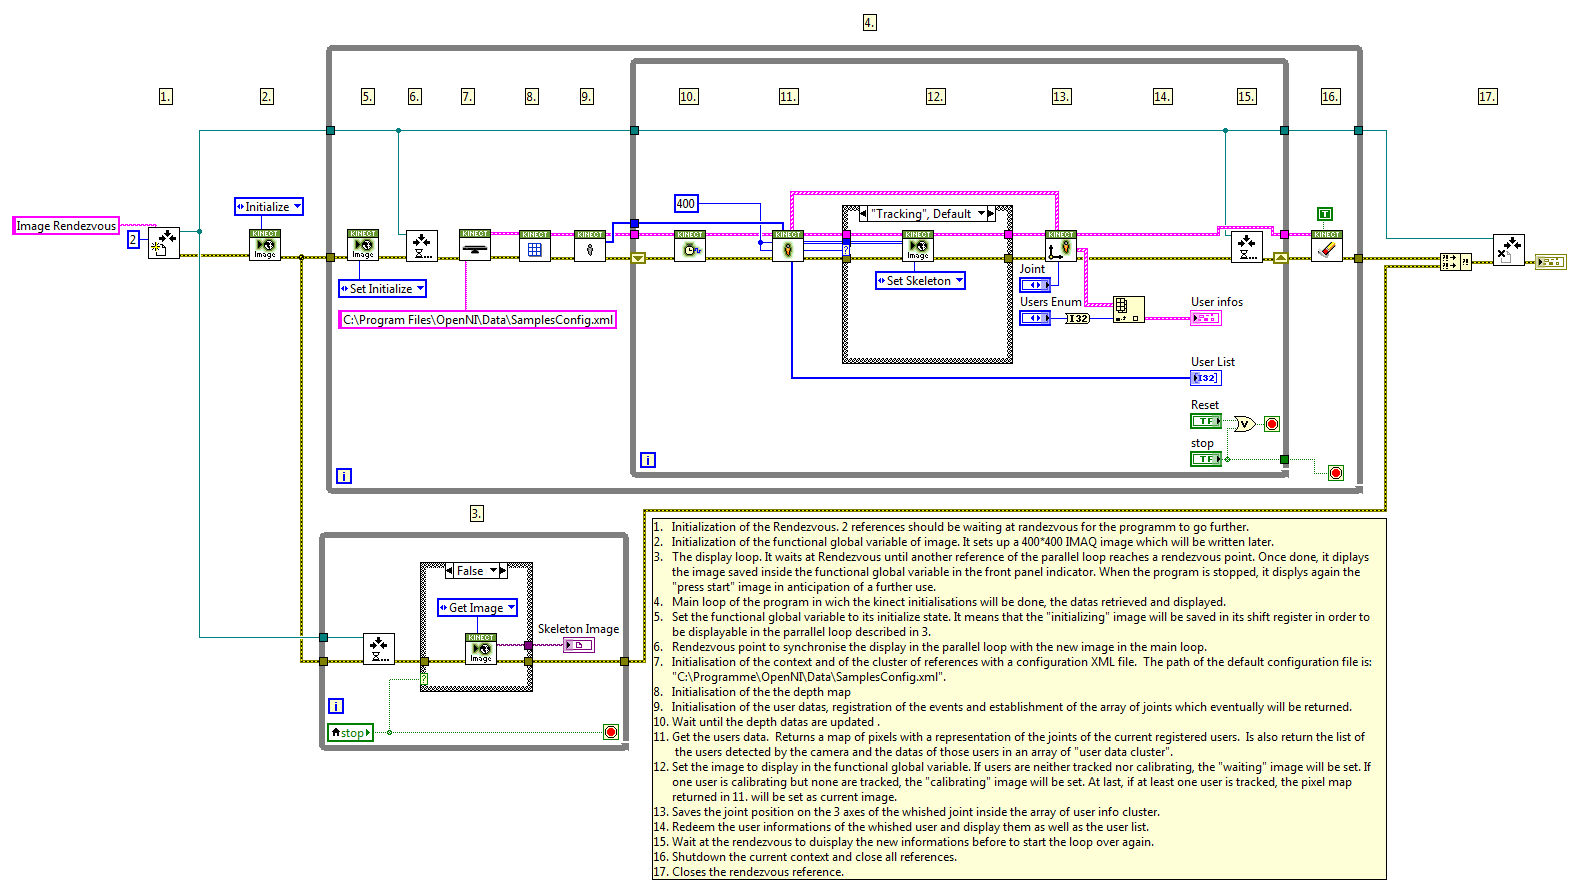Select Kinect user init VI at step 9
Viewport: 1583px width, 891px height.
point(590,246)
